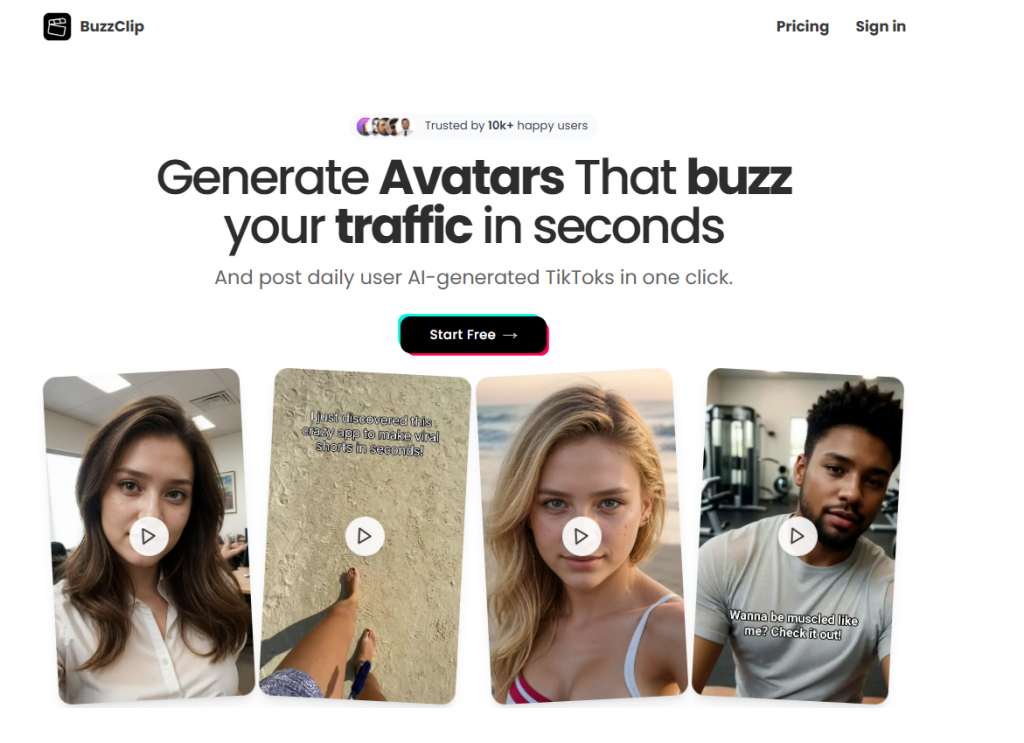Select the blonde beach avatar thumbnail card

[x=581, y=536]
